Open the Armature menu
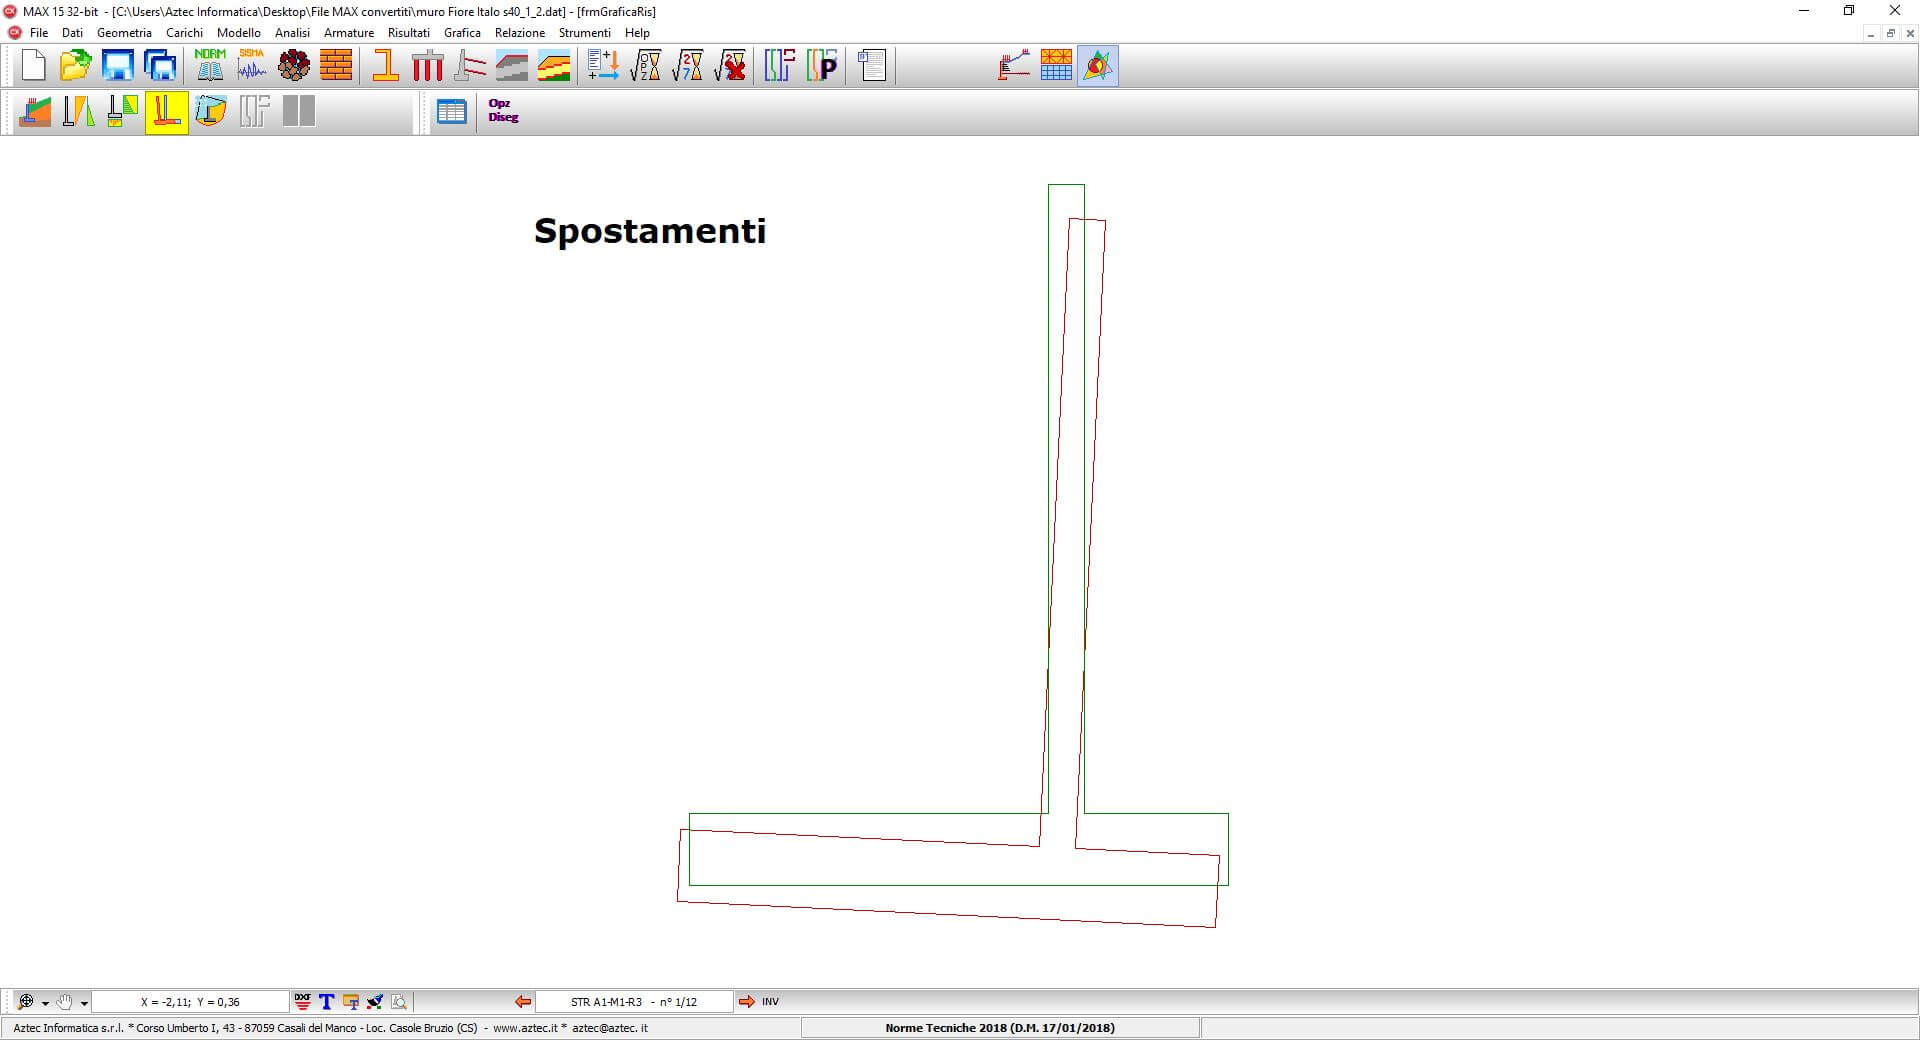Image resolution: width=1920 pixels, height=1040 pixels. tap(348, 33)
